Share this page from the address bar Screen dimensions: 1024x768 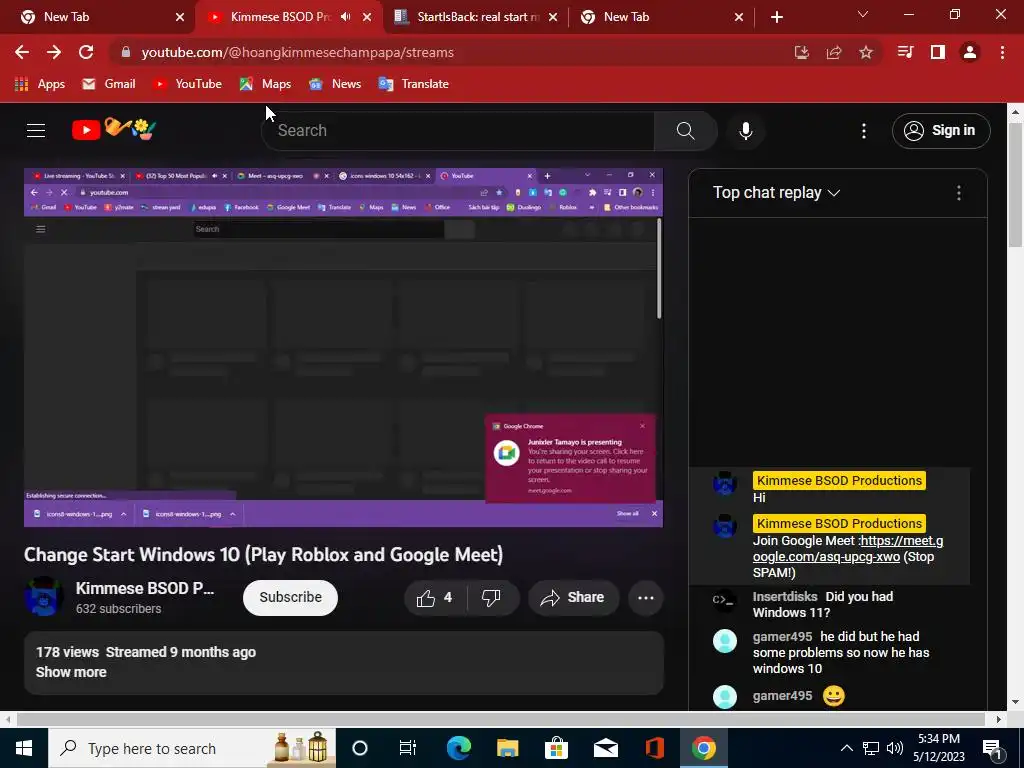pyautogui.click(x=833, y=52)
